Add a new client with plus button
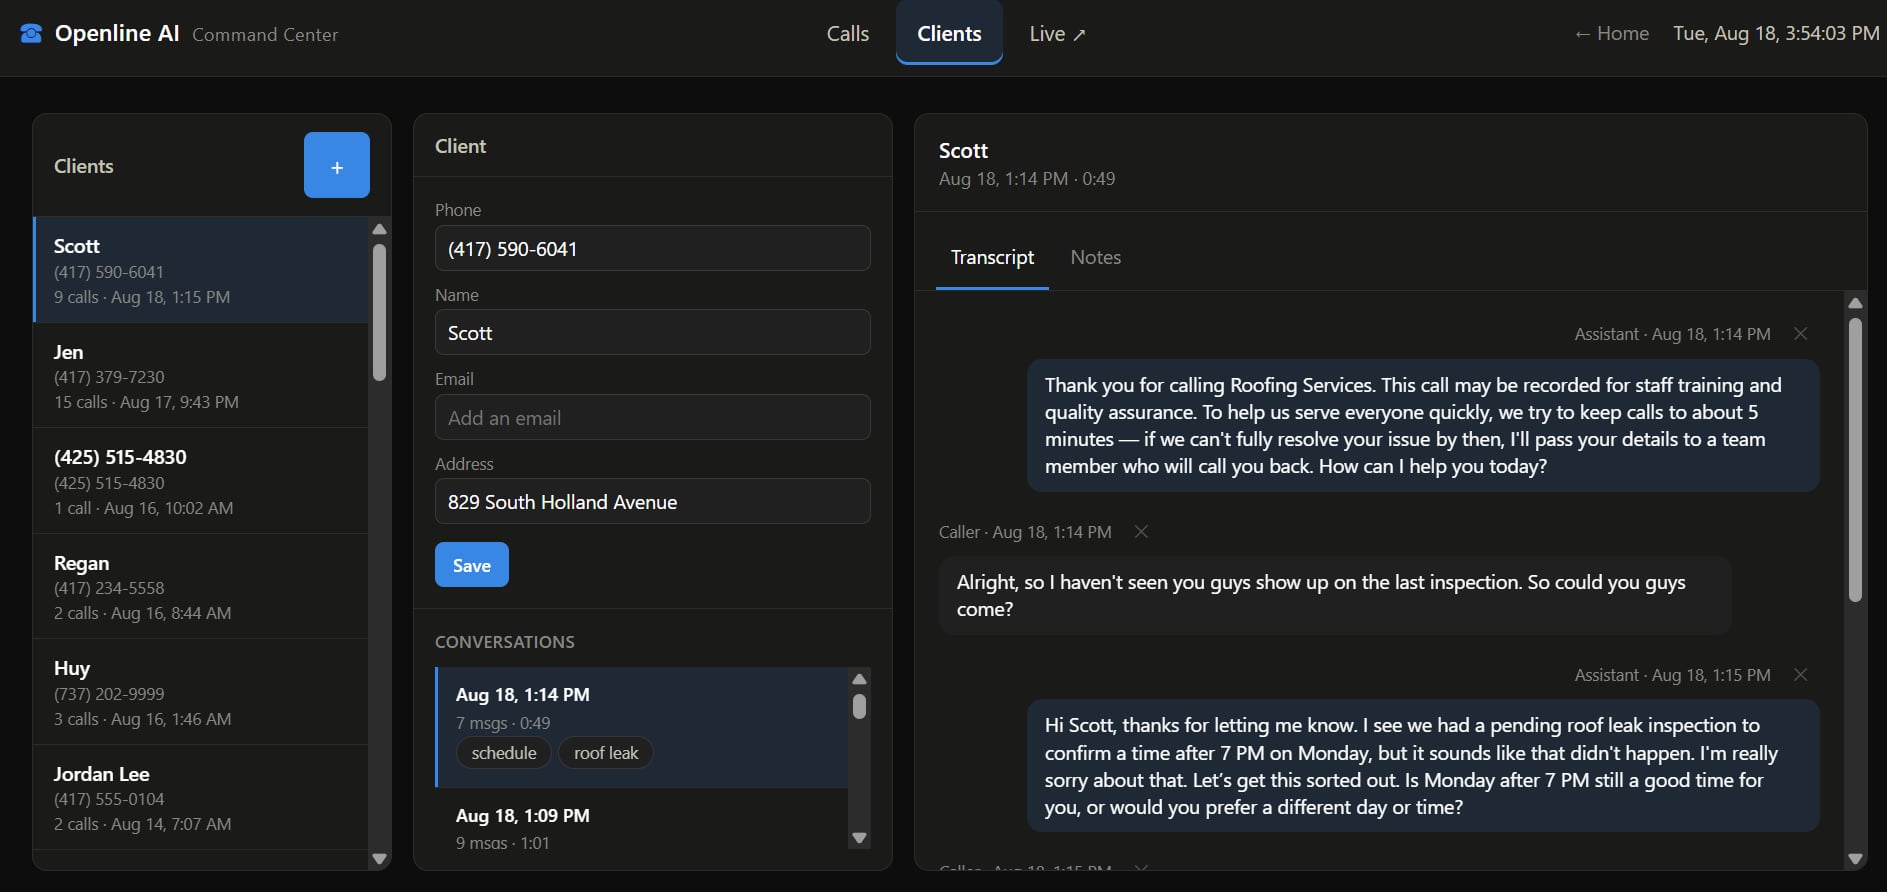The height and width of the screenshot is (892, 1887). 337,165
